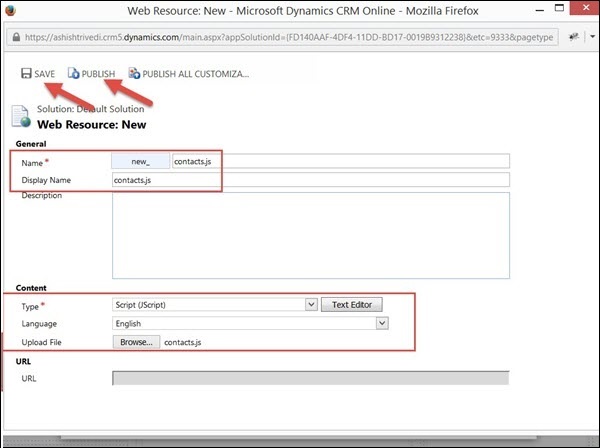Click the Save floppy disk icon

click(26, 73)
